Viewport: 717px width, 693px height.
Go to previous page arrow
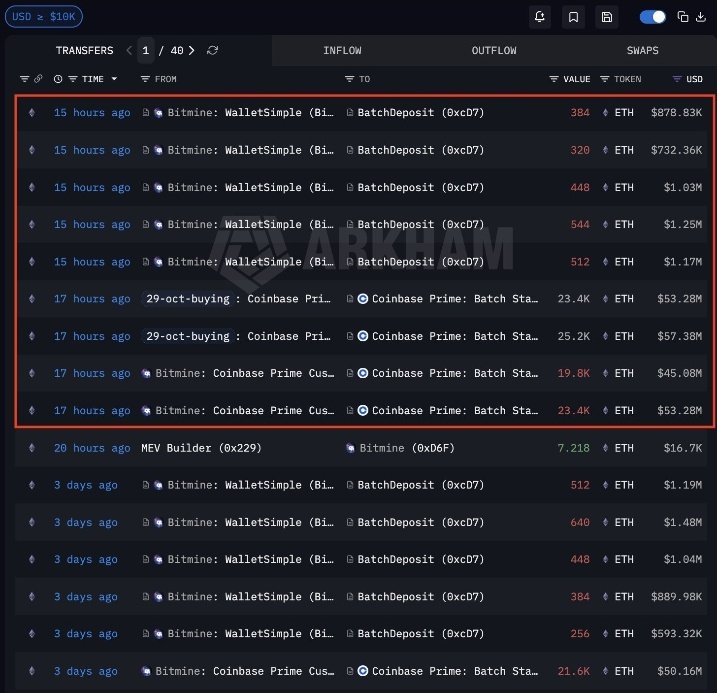pyautogui.click(x=129, y=50)
